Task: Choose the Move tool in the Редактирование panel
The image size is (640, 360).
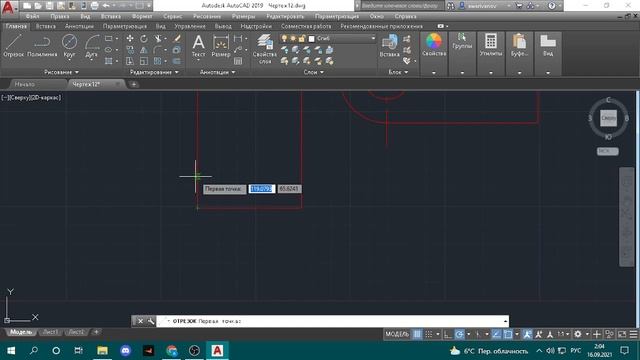Action: [130, 38]
